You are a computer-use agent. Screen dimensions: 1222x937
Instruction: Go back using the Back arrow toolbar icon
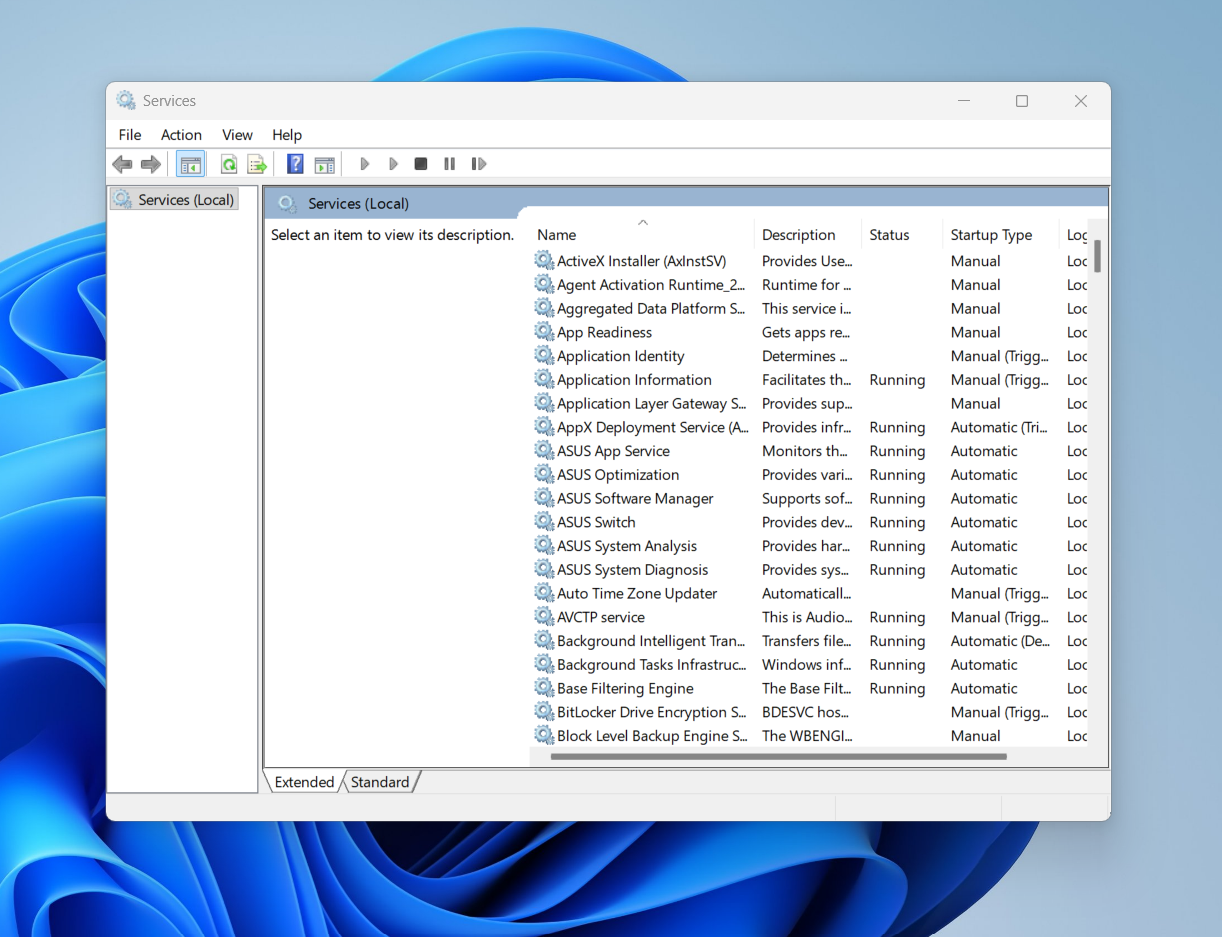click(x=122, y=164)
